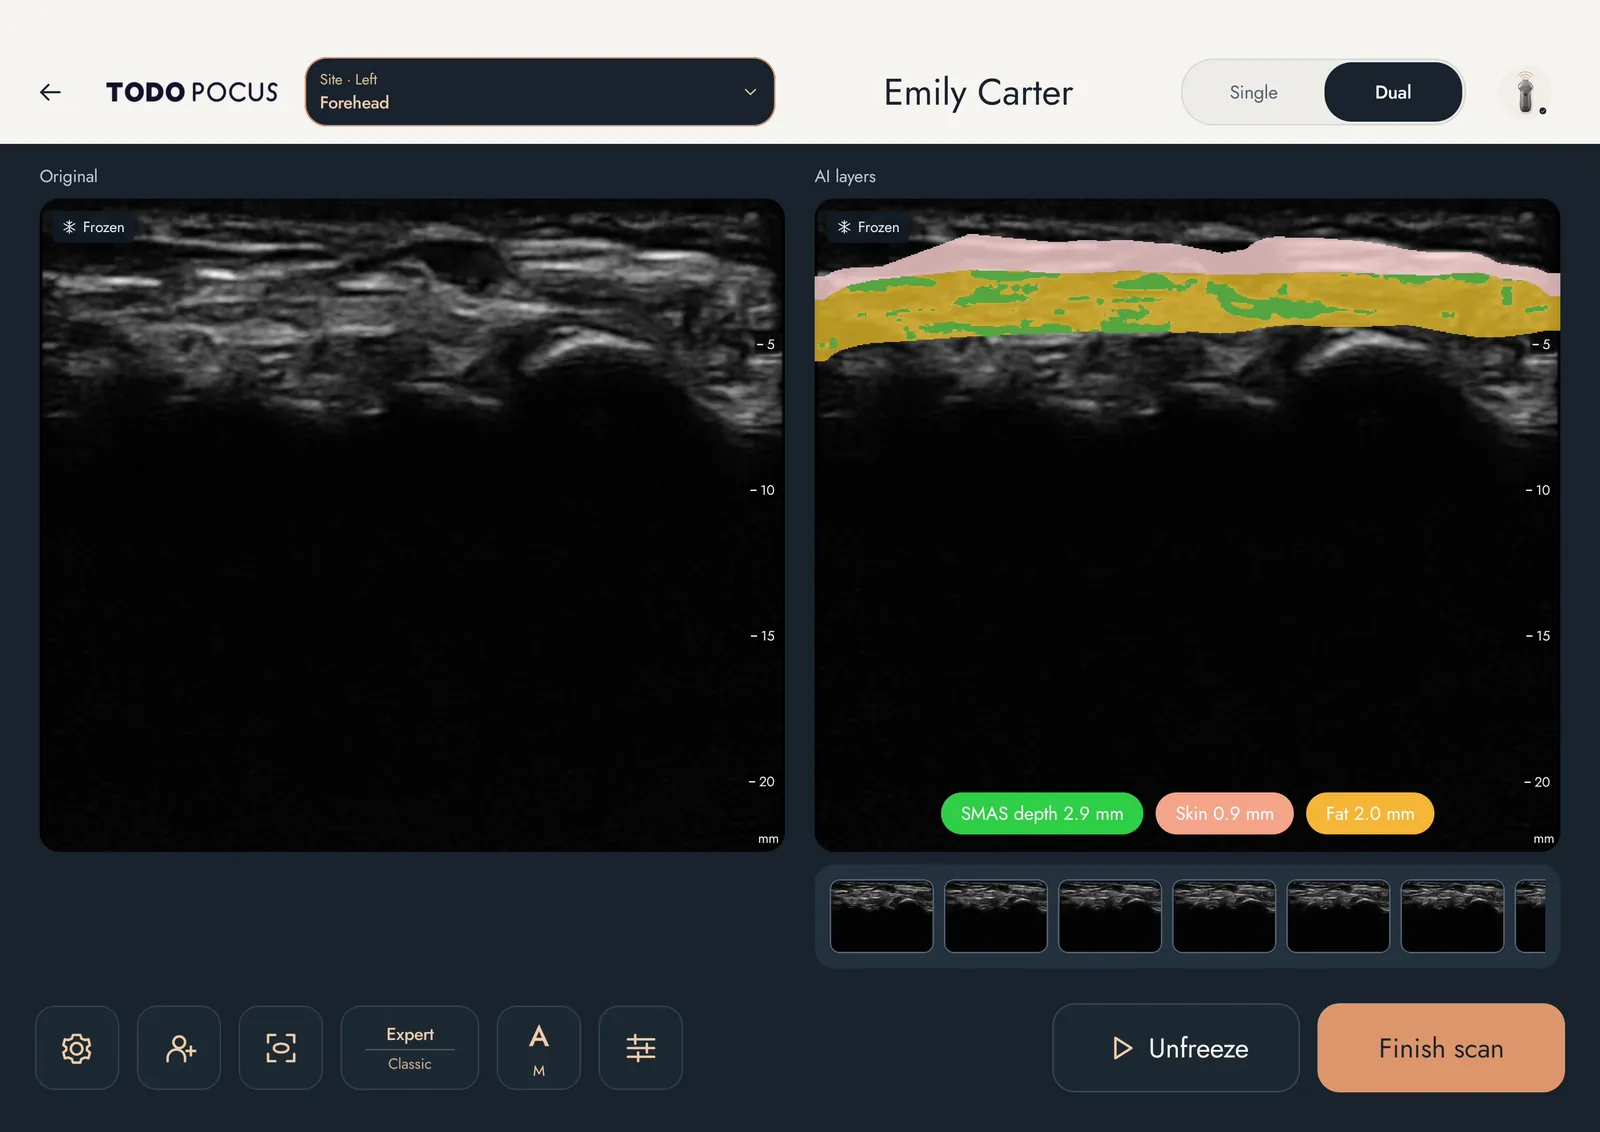This screenshot has width=1600, height=1132.
Task: Go back using the left arrow
Action: [50, 92]
